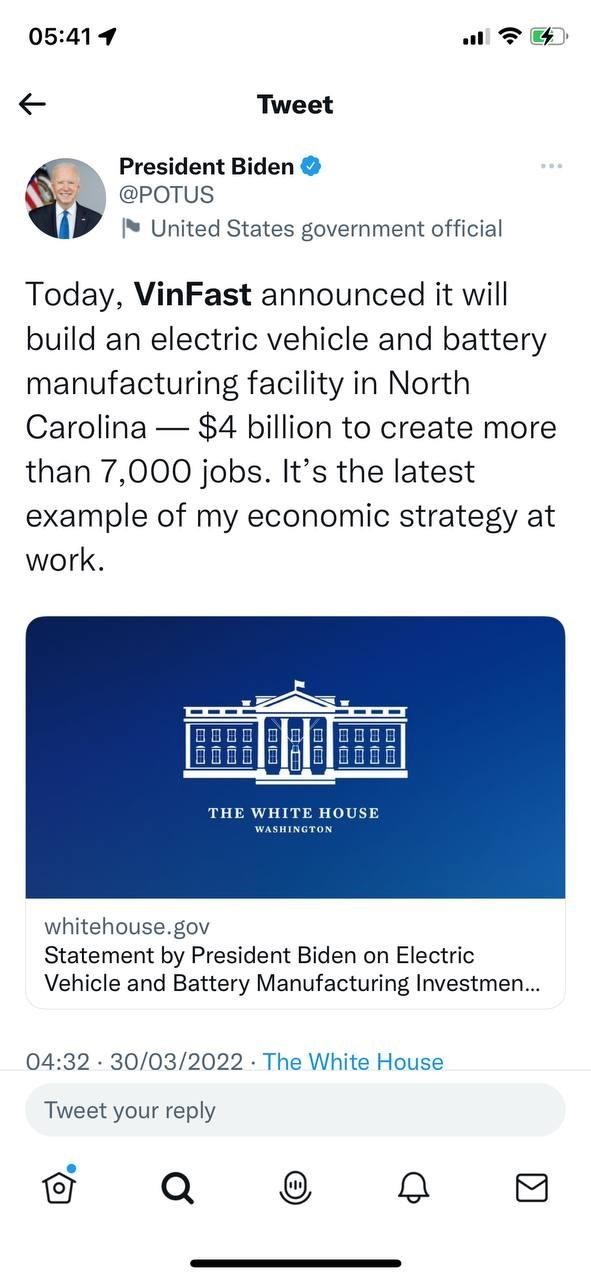591x1280 pixels.
Task: Select the Search magnifier icon
Action: [x=176, y=1187]
